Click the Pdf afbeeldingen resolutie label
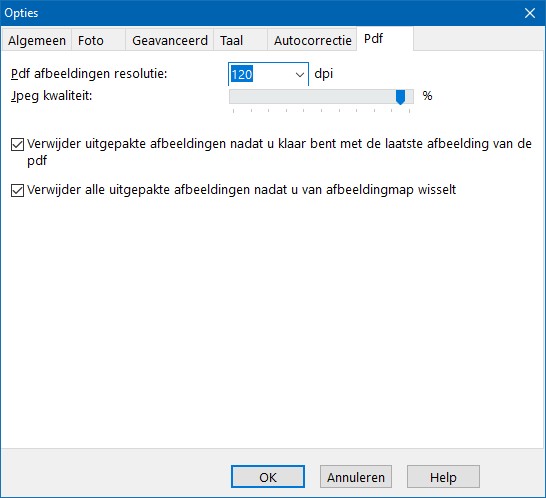Screen dimensions: 546x498 89,74
